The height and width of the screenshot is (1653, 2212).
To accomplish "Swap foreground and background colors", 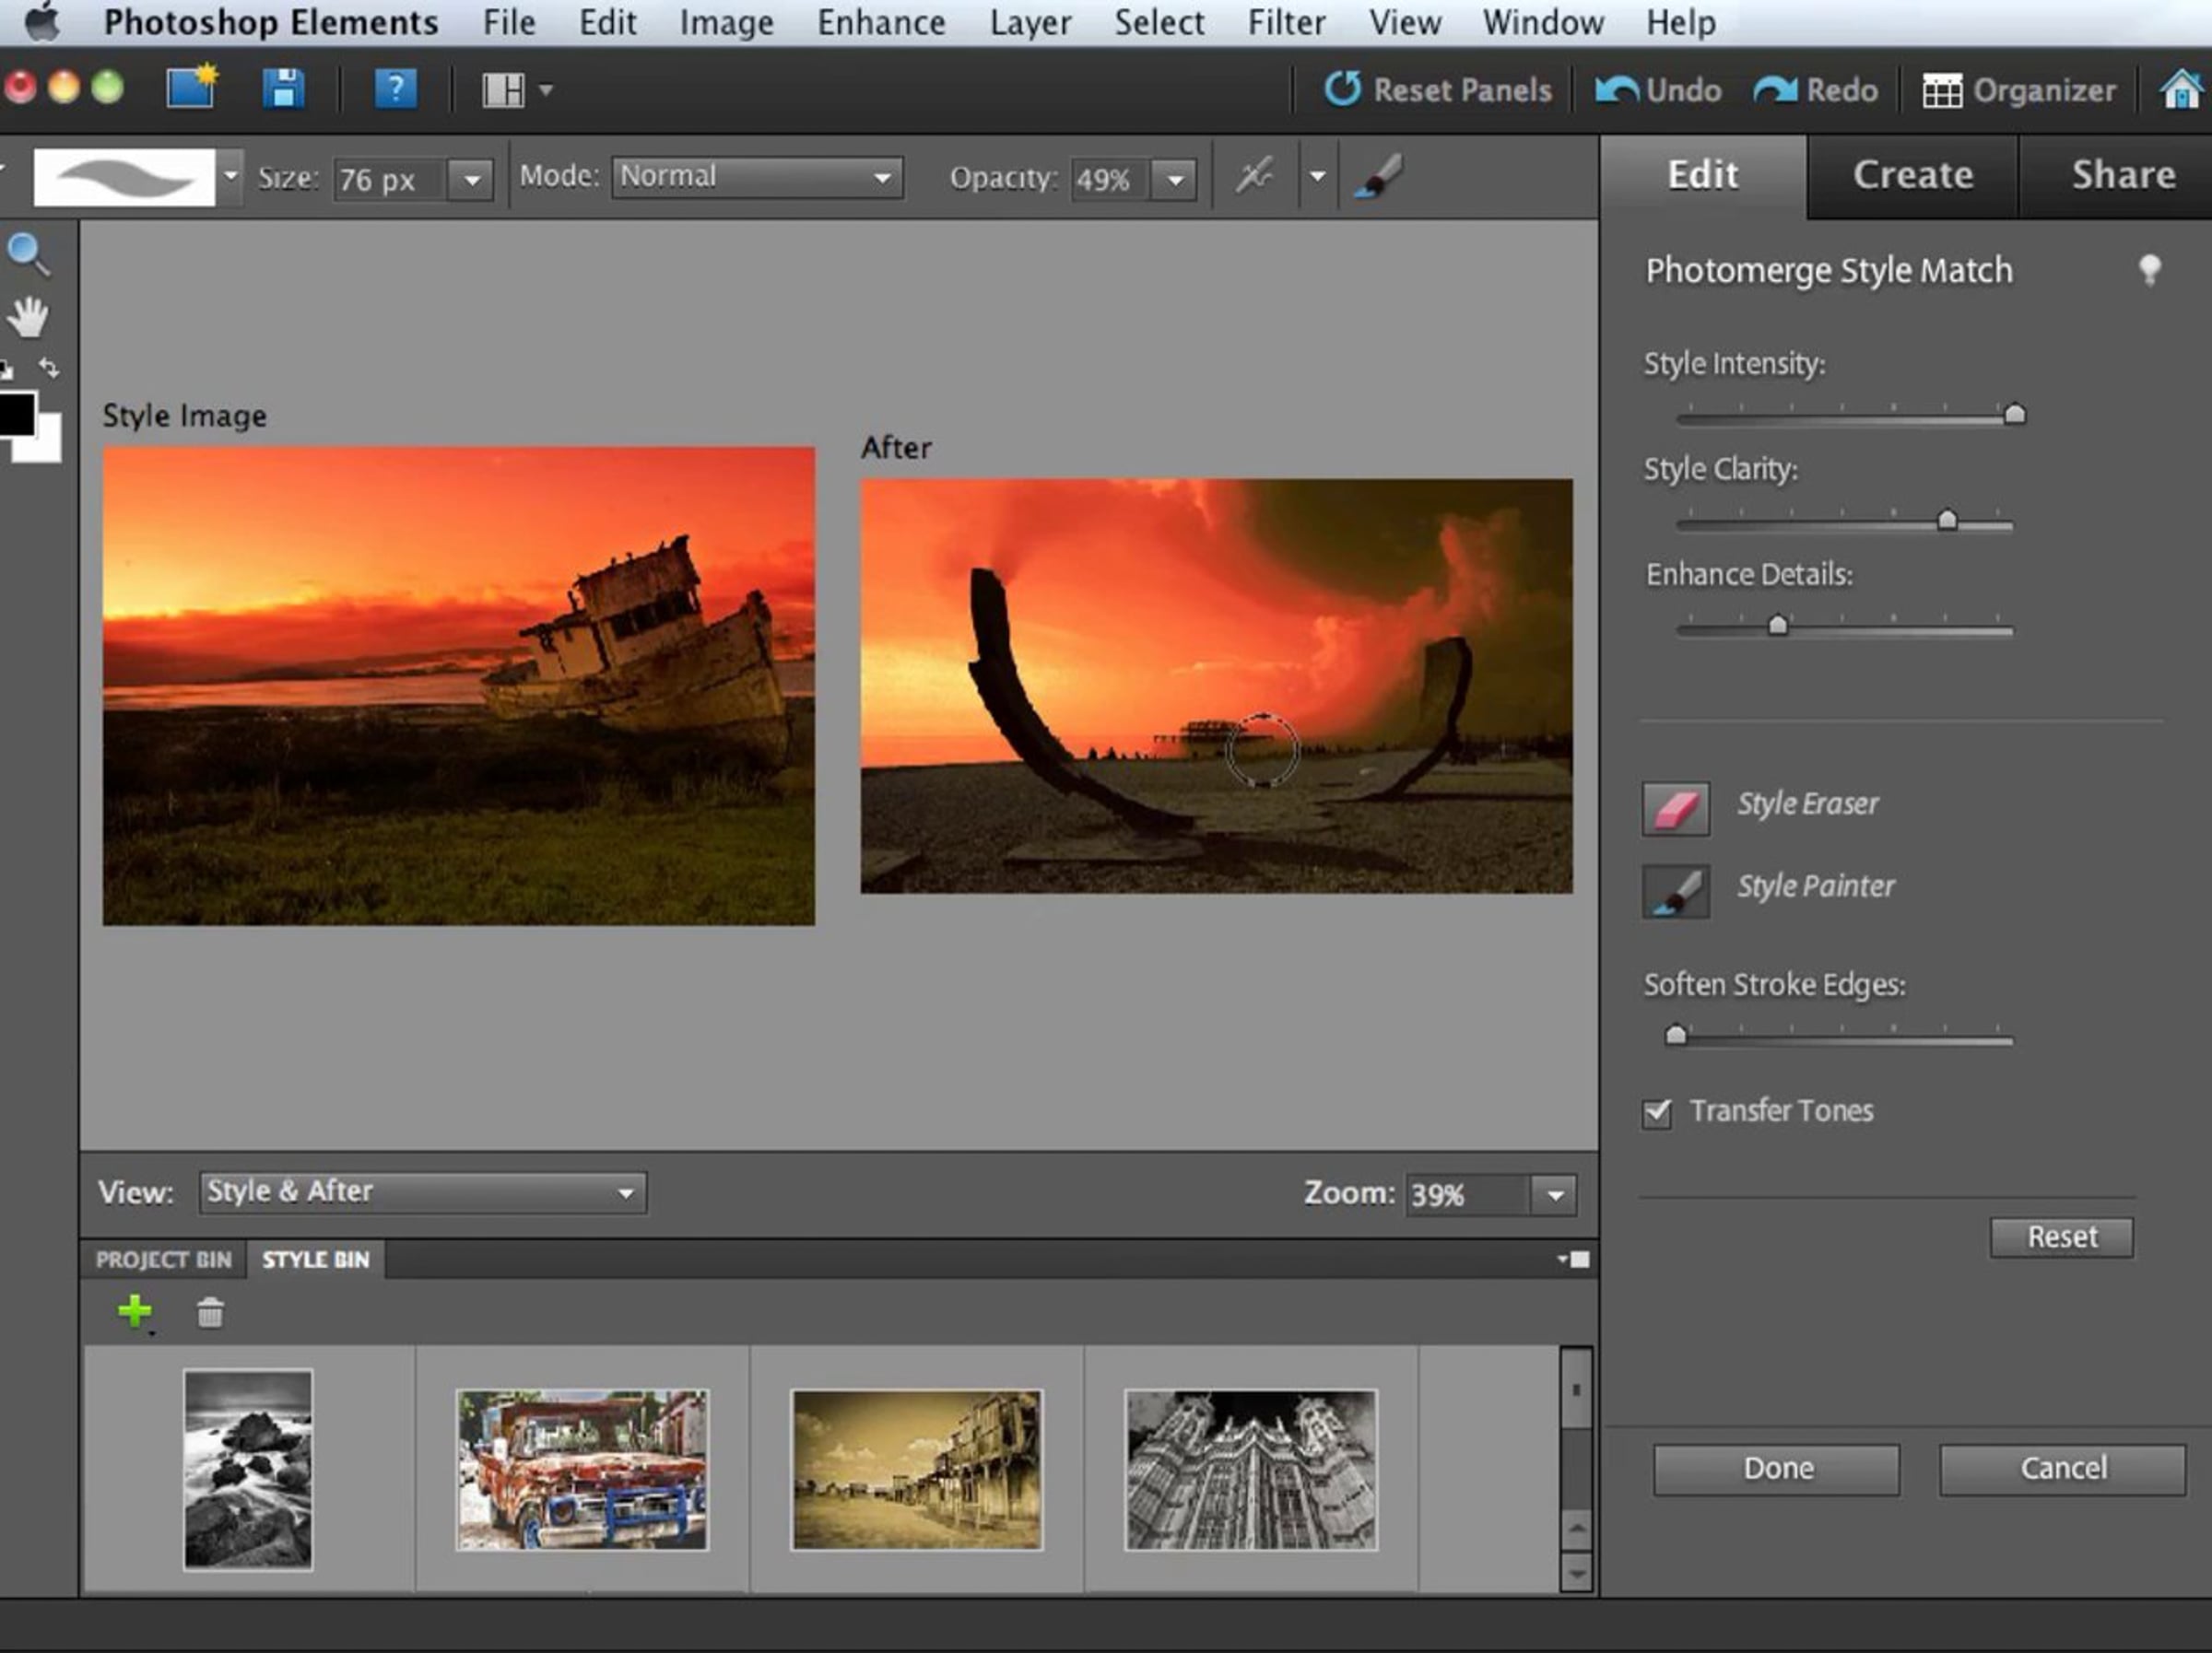I will [x=48, y=368].
